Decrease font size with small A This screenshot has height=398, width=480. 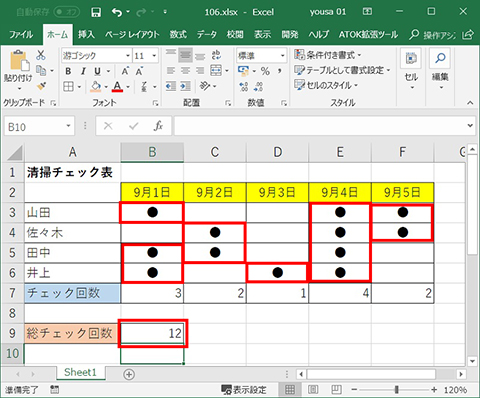[139, 71]
